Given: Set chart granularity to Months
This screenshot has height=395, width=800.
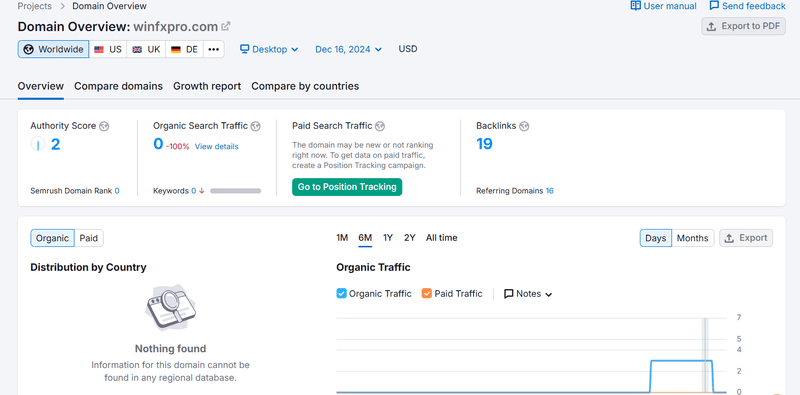Looking at the screenshot, I should 692,238.
